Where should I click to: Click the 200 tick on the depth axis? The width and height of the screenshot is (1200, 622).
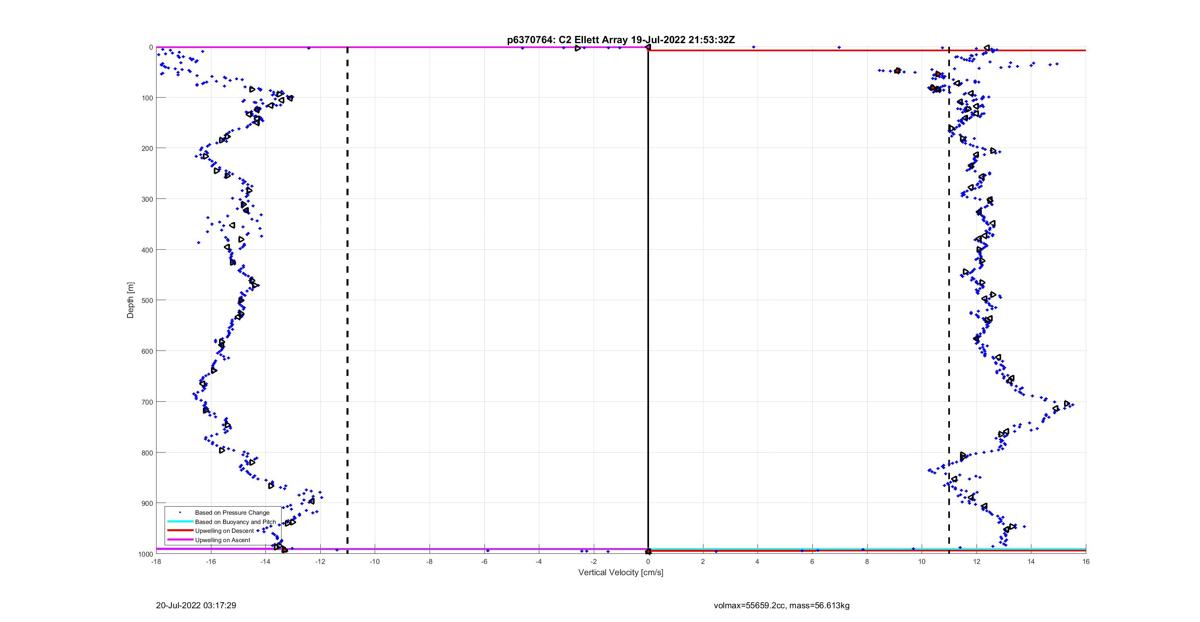(146, 148)
